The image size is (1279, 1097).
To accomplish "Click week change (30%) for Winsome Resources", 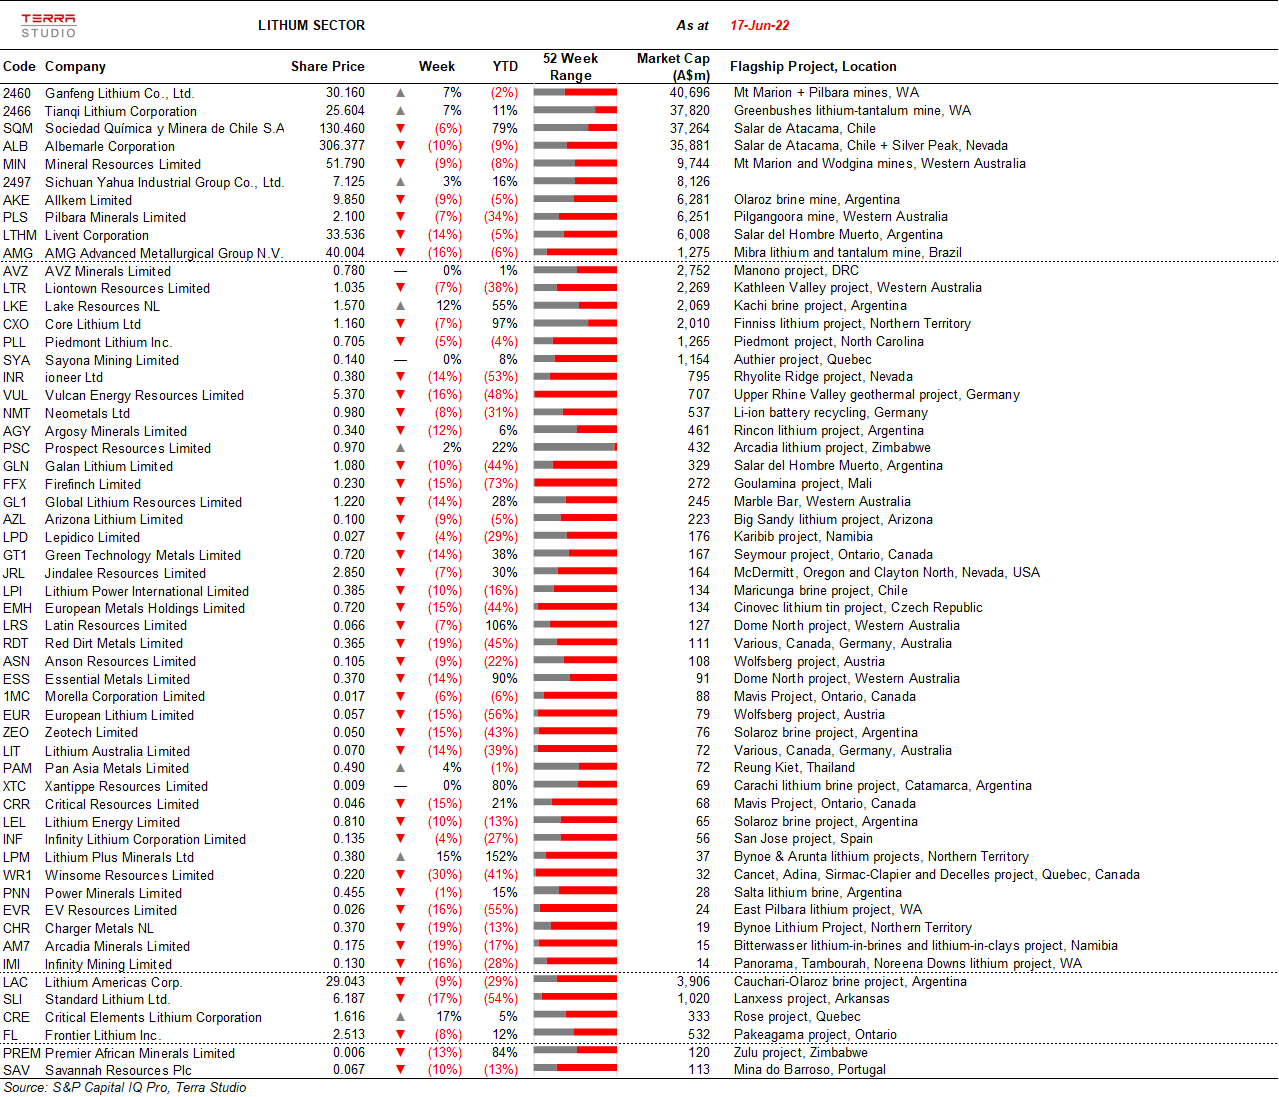I will click(445, 875).
